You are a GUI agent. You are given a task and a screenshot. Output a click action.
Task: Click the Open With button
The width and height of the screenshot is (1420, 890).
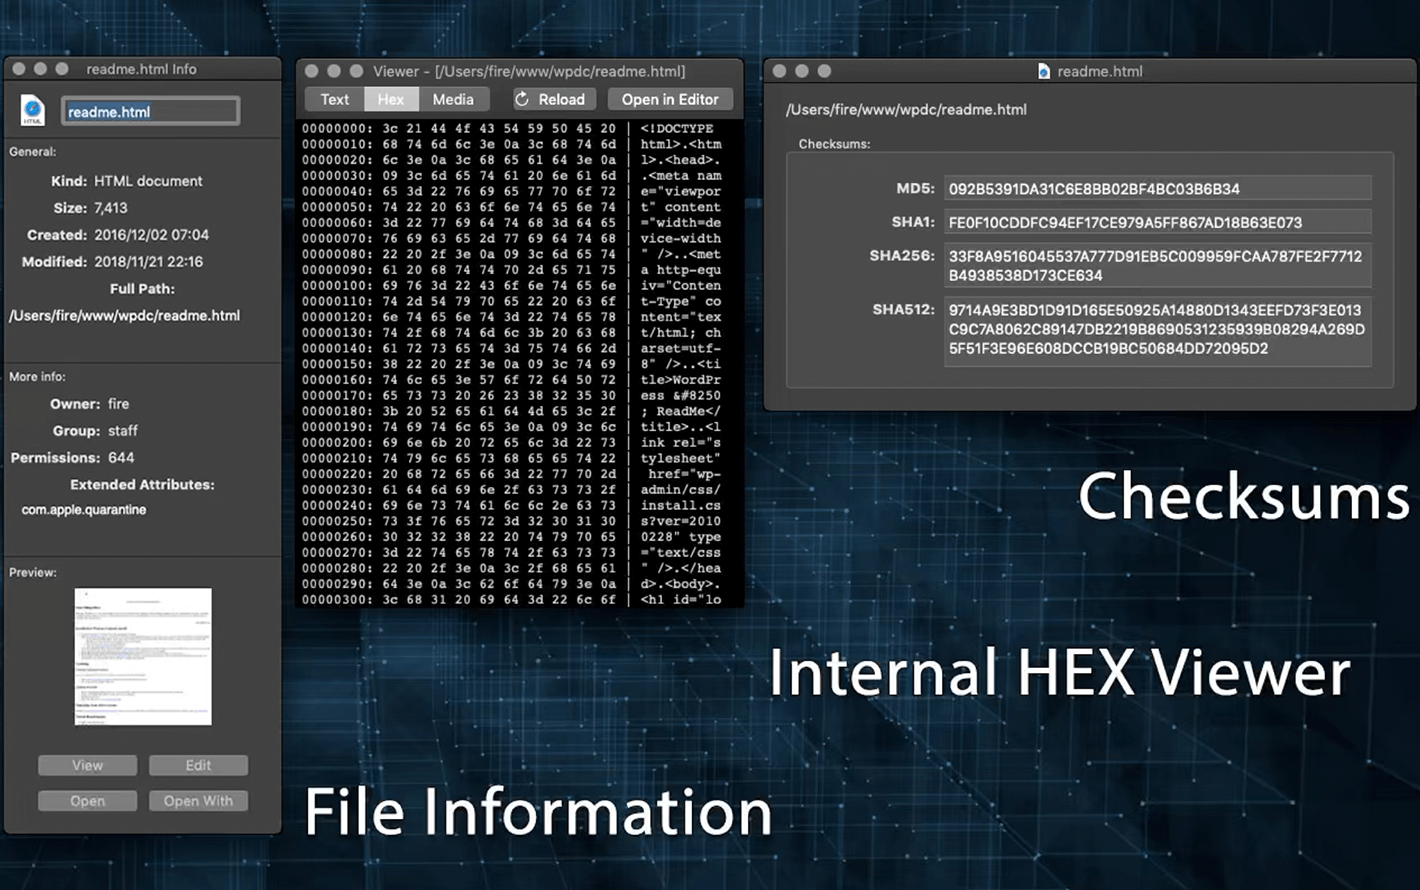(198, 801)
